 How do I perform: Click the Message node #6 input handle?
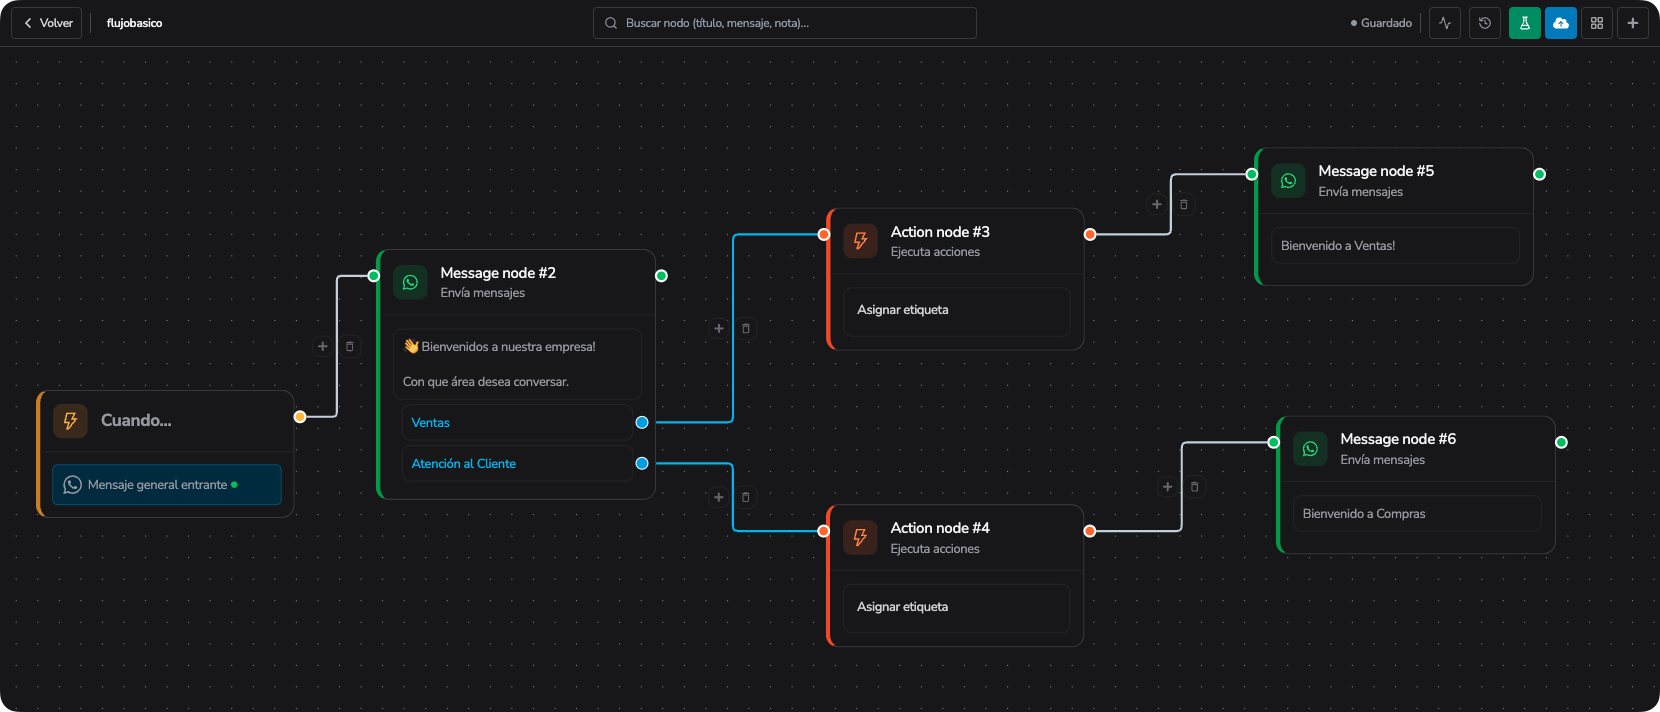[1274, 442]
